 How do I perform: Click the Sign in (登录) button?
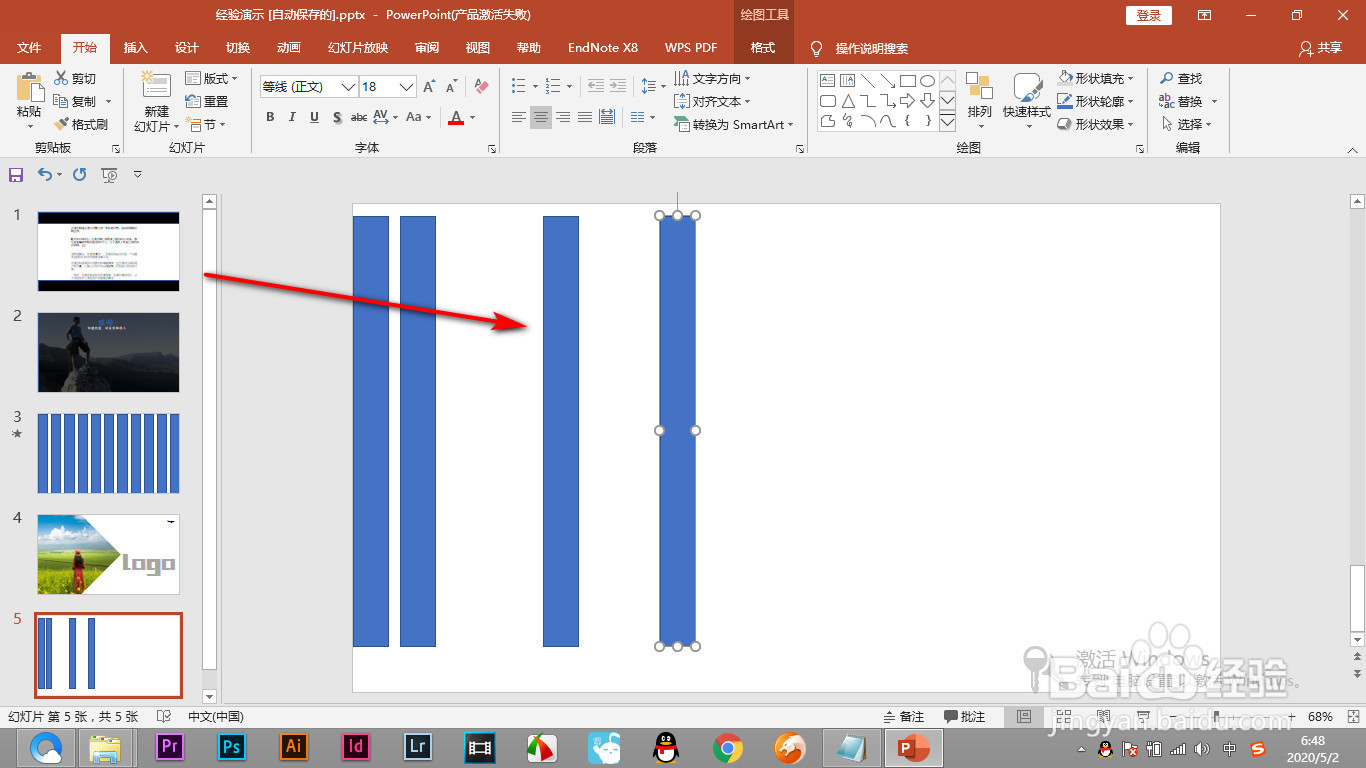[1149, 15]
